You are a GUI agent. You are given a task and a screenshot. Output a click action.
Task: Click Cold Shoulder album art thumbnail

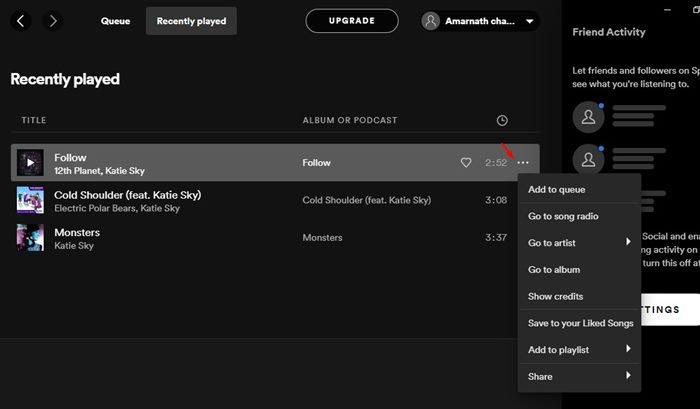tap(30, 200)
